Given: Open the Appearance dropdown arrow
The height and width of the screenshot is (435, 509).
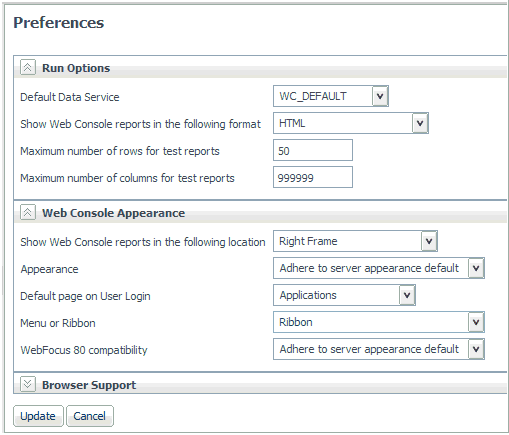Looking at the screenshot, I should click(476, 268).
